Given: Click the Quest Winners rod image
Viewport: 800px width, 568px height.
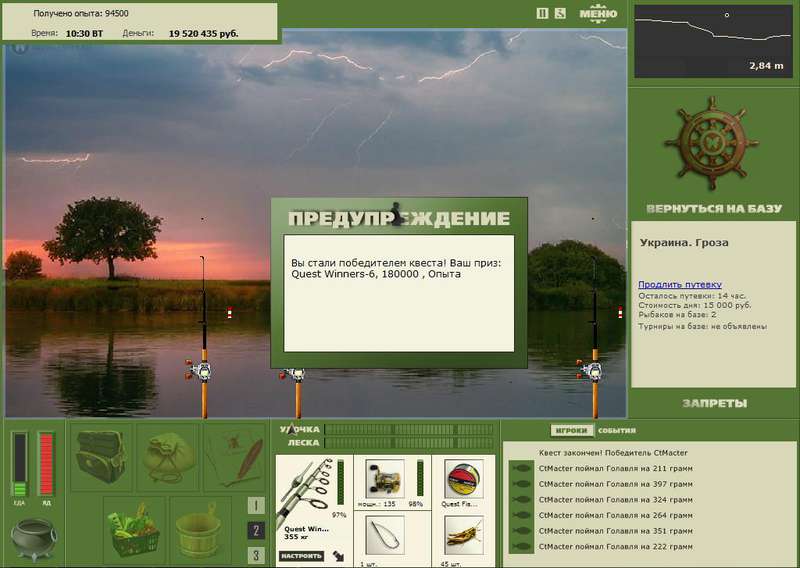Looking at the screenshot, I should (x=306, y=491).
